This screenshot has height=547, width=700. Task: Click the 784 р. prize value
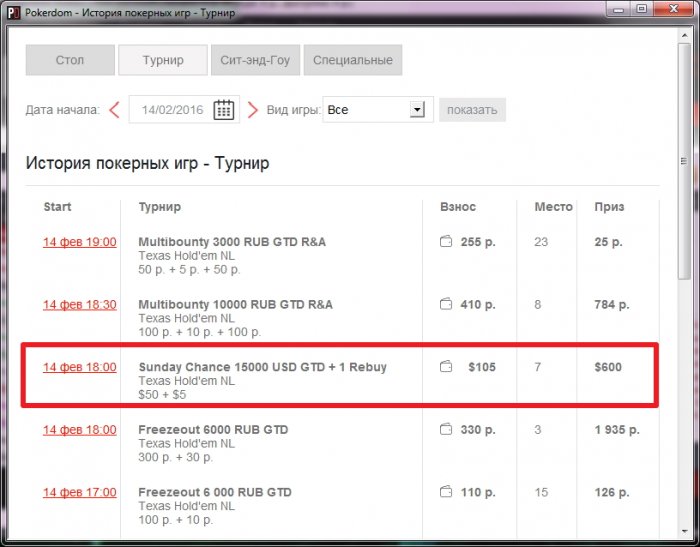612,305
